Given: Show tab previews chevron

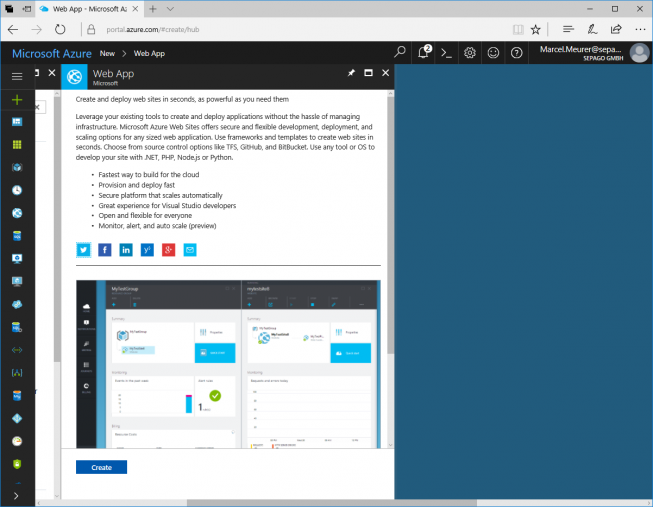Looking at the screenshot, I should (x=170, y=9).
